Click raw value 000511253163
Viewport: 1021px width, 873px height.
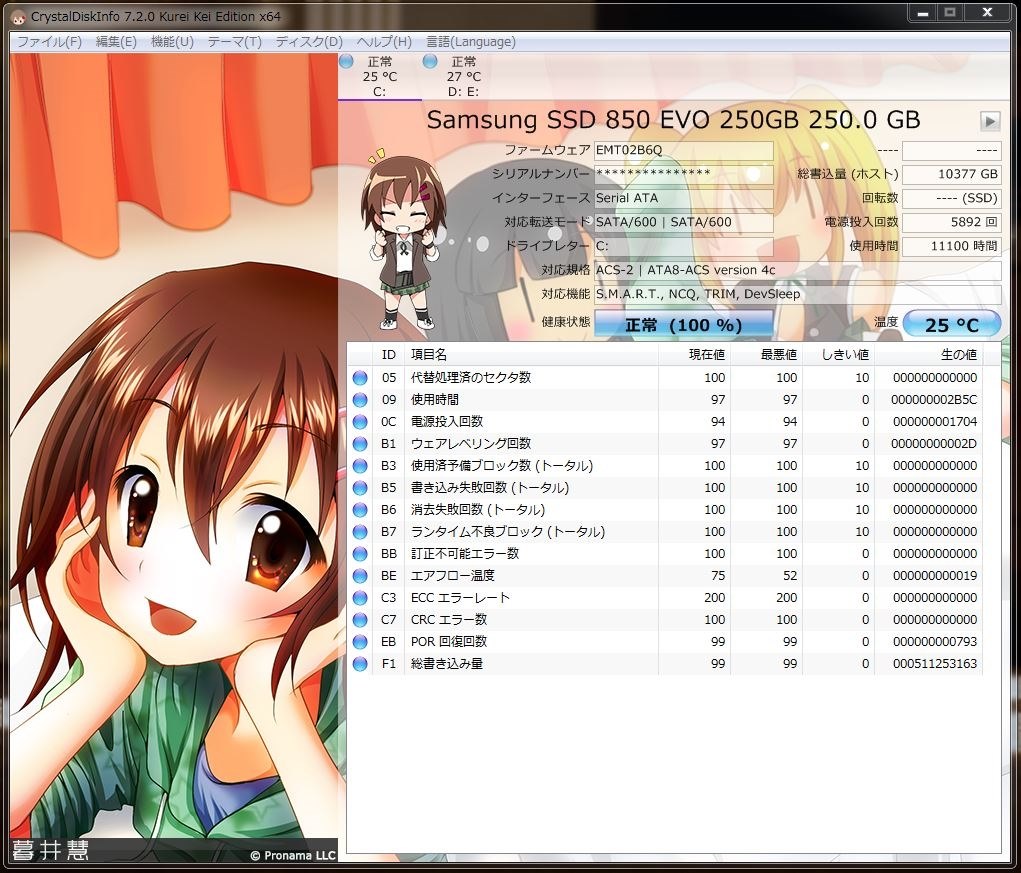pyautogui.click(x=935, y=664)
